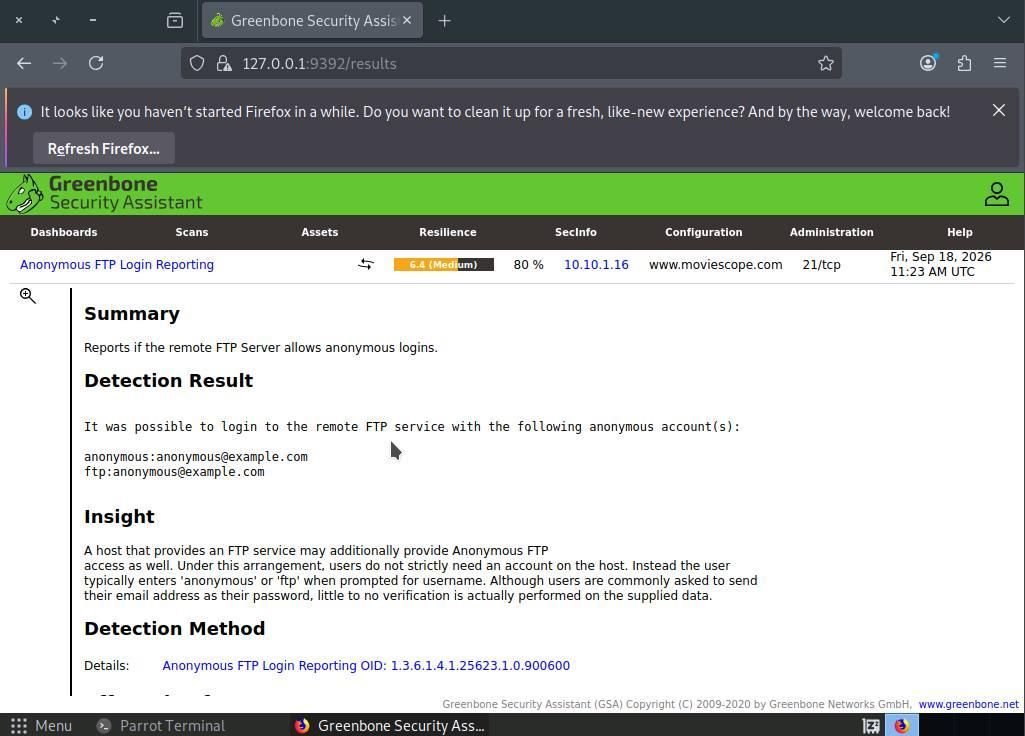Click the browser back arrow
The width and height of the screenshot is (1025, 736).
point(24,63)
